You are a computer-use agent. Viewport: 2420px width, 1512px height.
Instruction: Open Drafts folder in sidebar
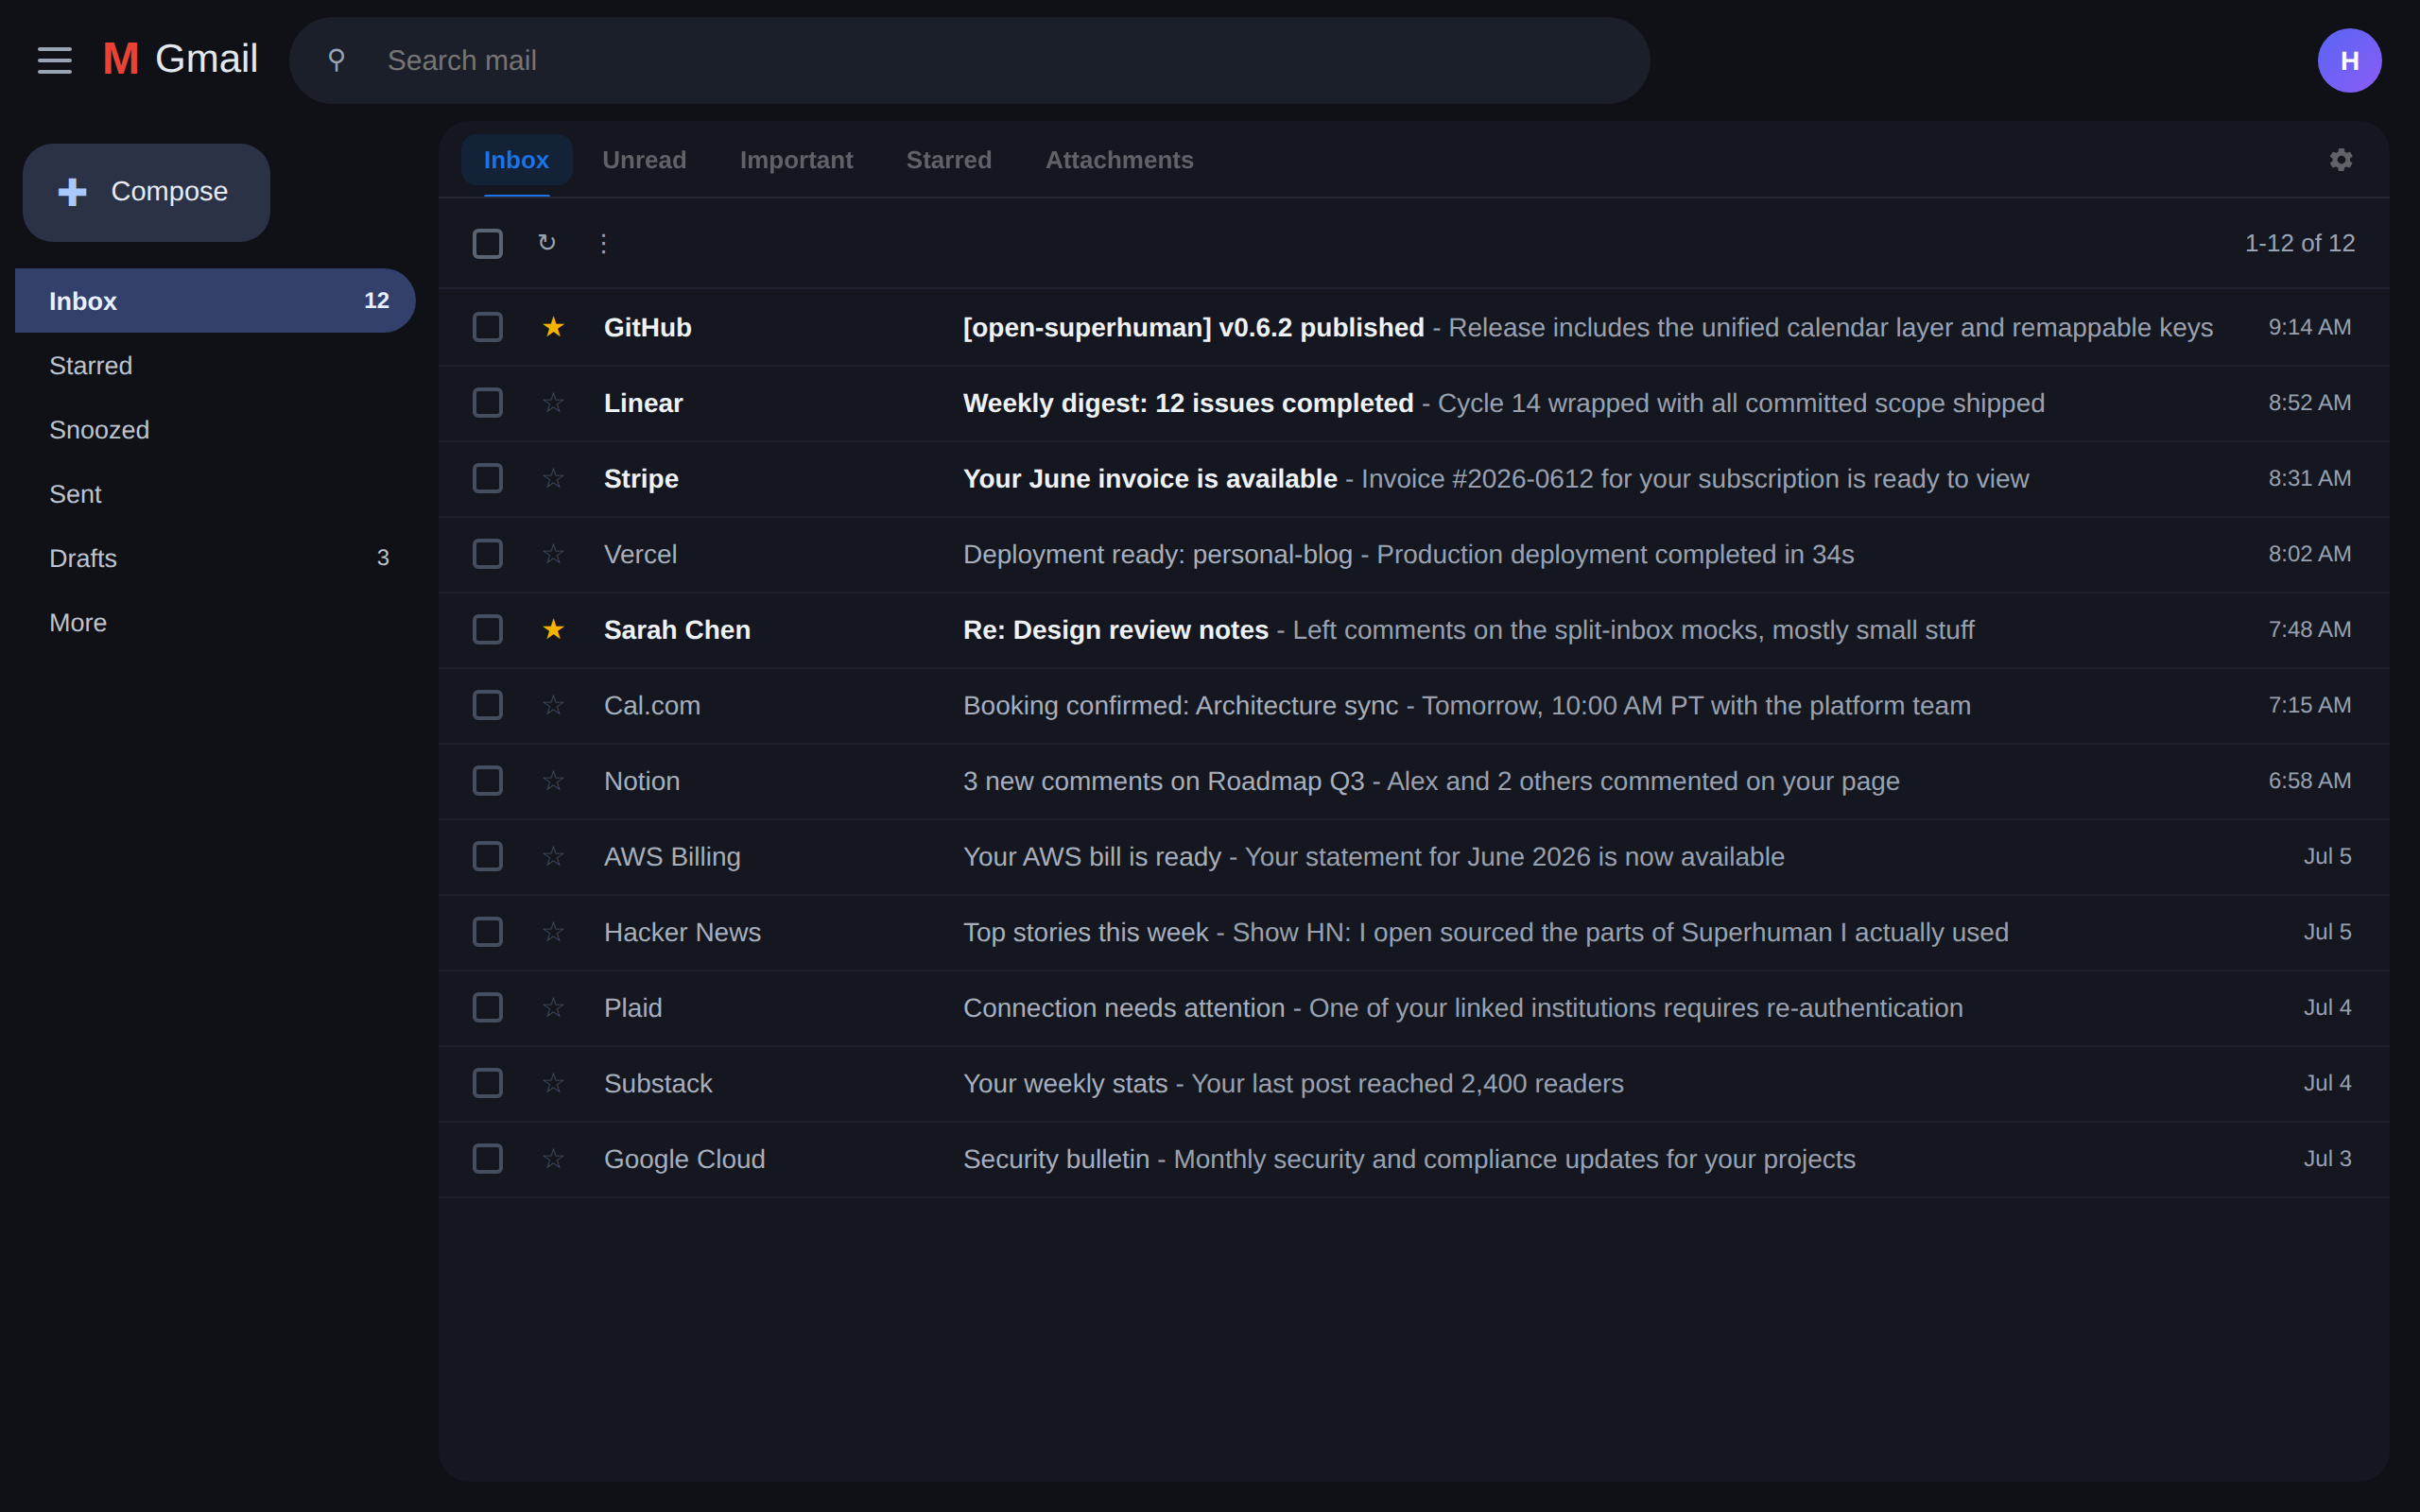point(215,558)
